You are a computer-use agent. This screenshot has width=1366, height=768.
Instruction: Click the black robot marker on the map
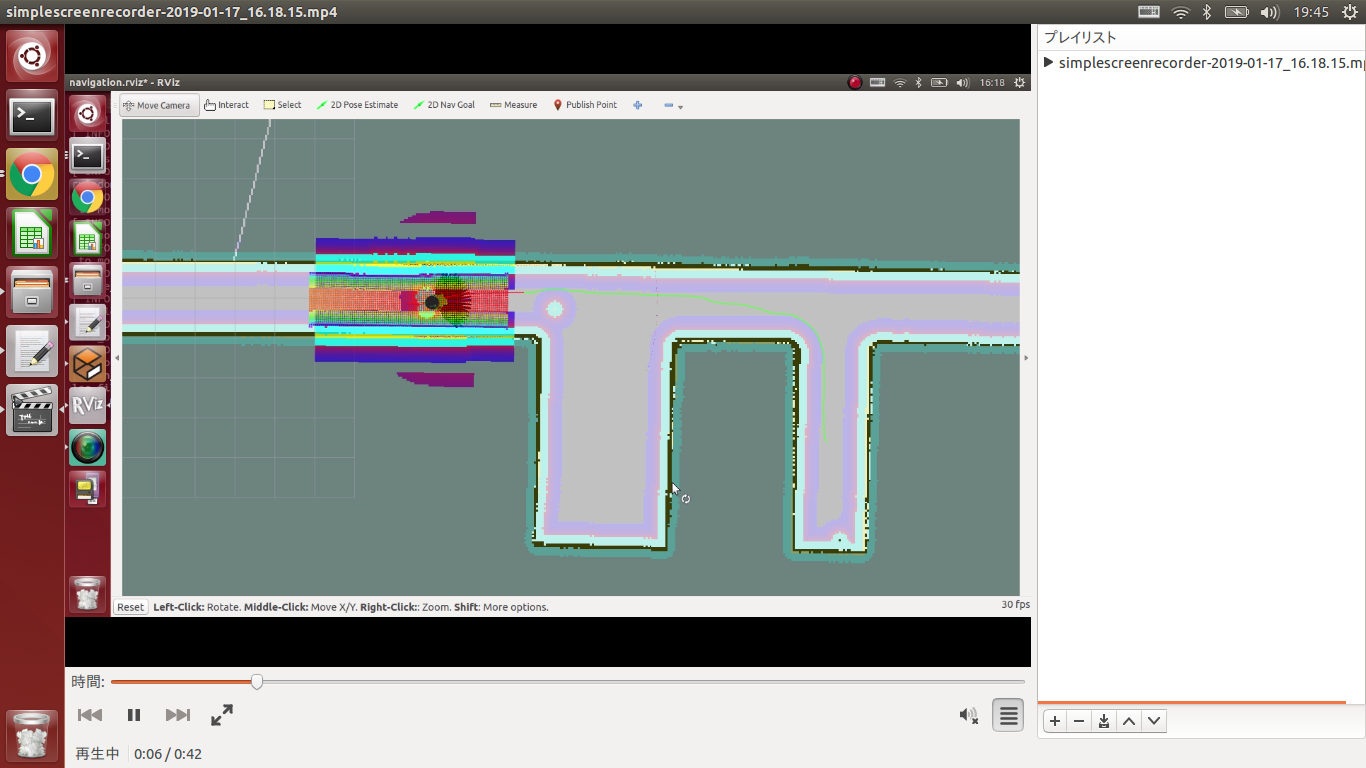[x=432, y=302]
